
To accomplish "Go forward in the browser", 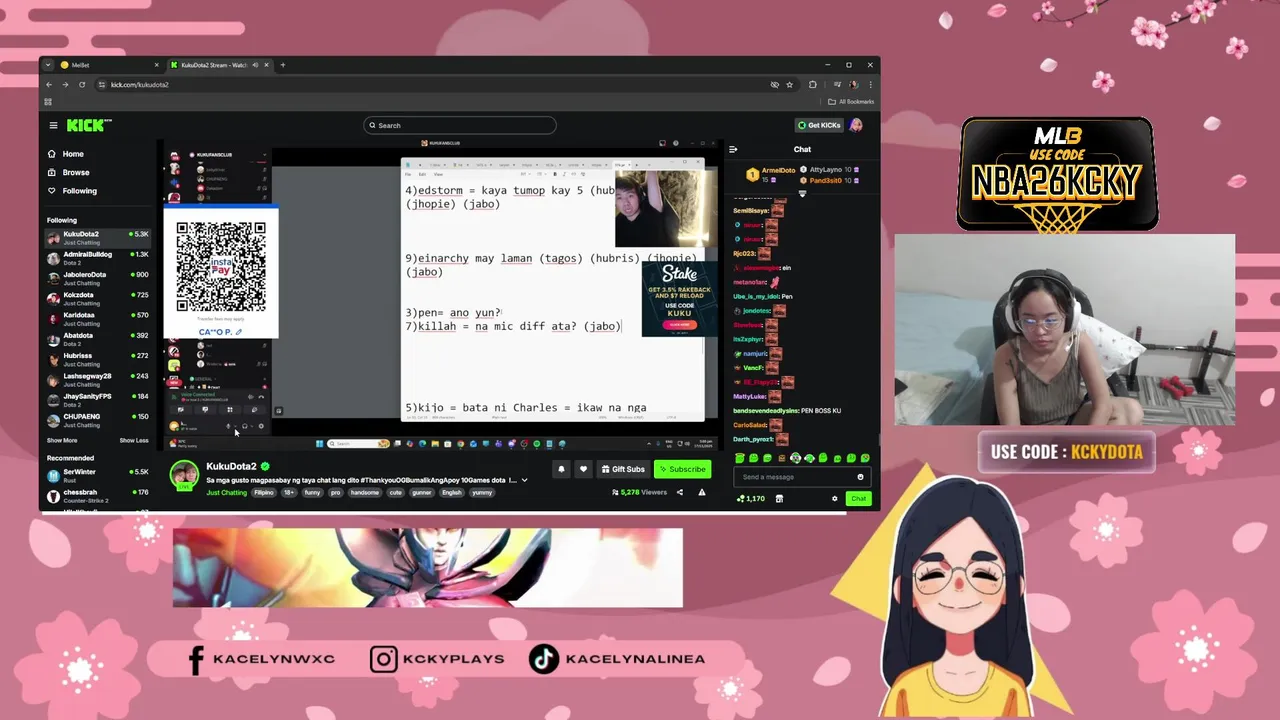I will pos(65,84).
